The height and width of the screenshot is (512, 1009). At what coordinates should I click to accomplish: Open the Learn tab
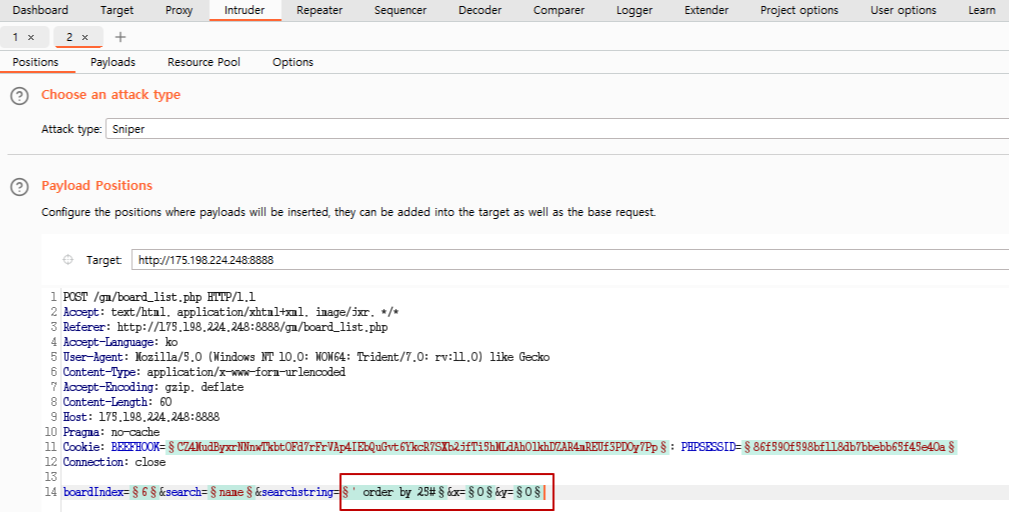[x=982, y=10]
